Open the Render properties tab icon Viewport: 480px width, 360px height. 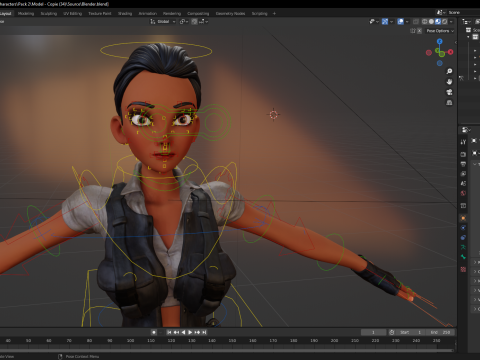pos(463,154)
